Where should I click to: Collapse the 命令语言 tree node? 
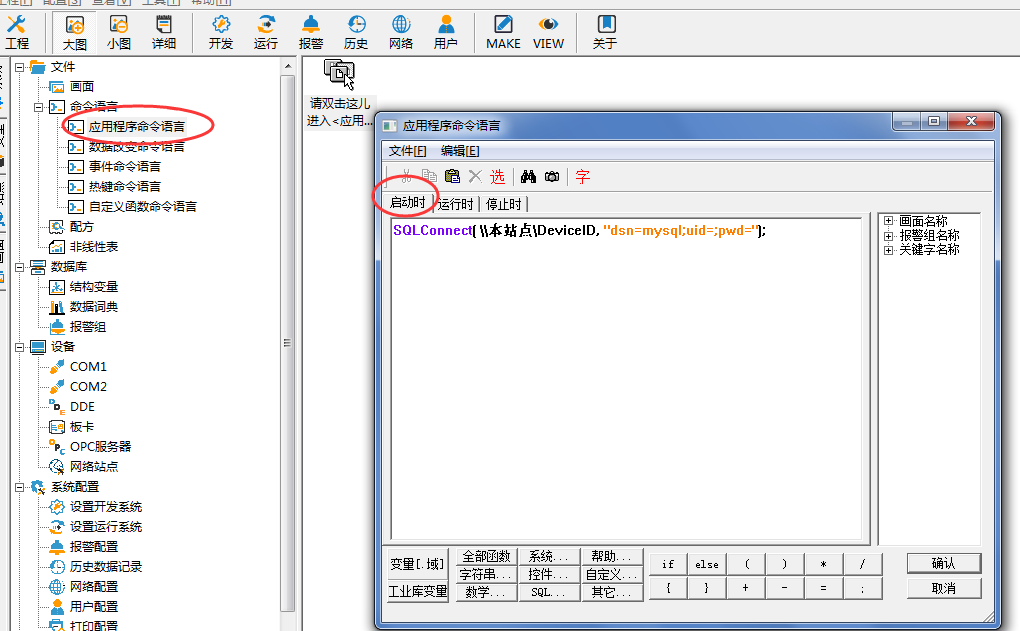[x=38, y=107]
